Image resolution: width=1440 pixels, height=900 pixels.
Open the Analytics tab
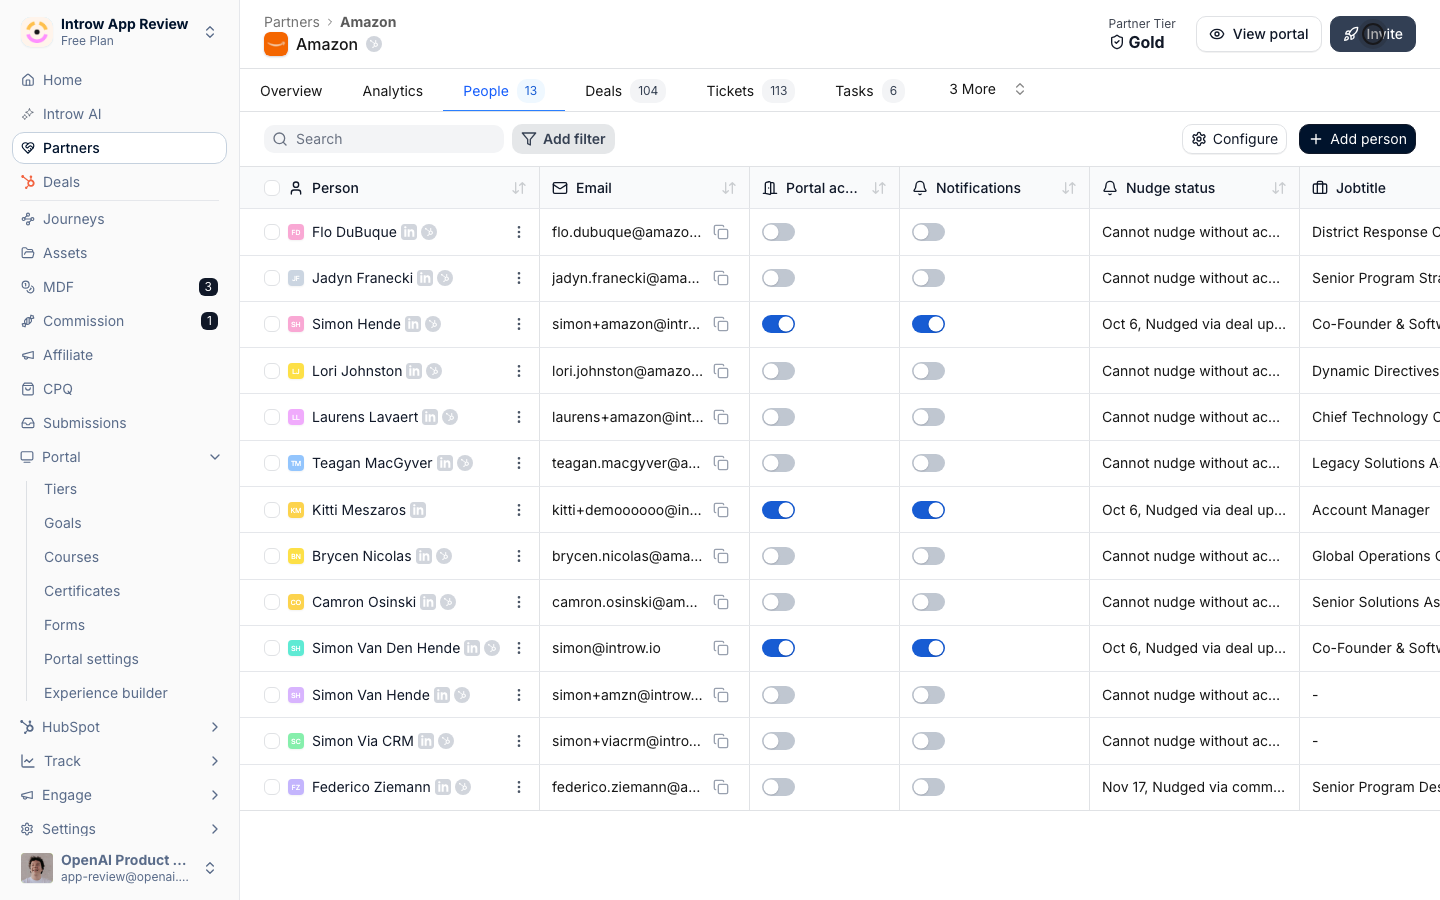(x=393, y=91)
